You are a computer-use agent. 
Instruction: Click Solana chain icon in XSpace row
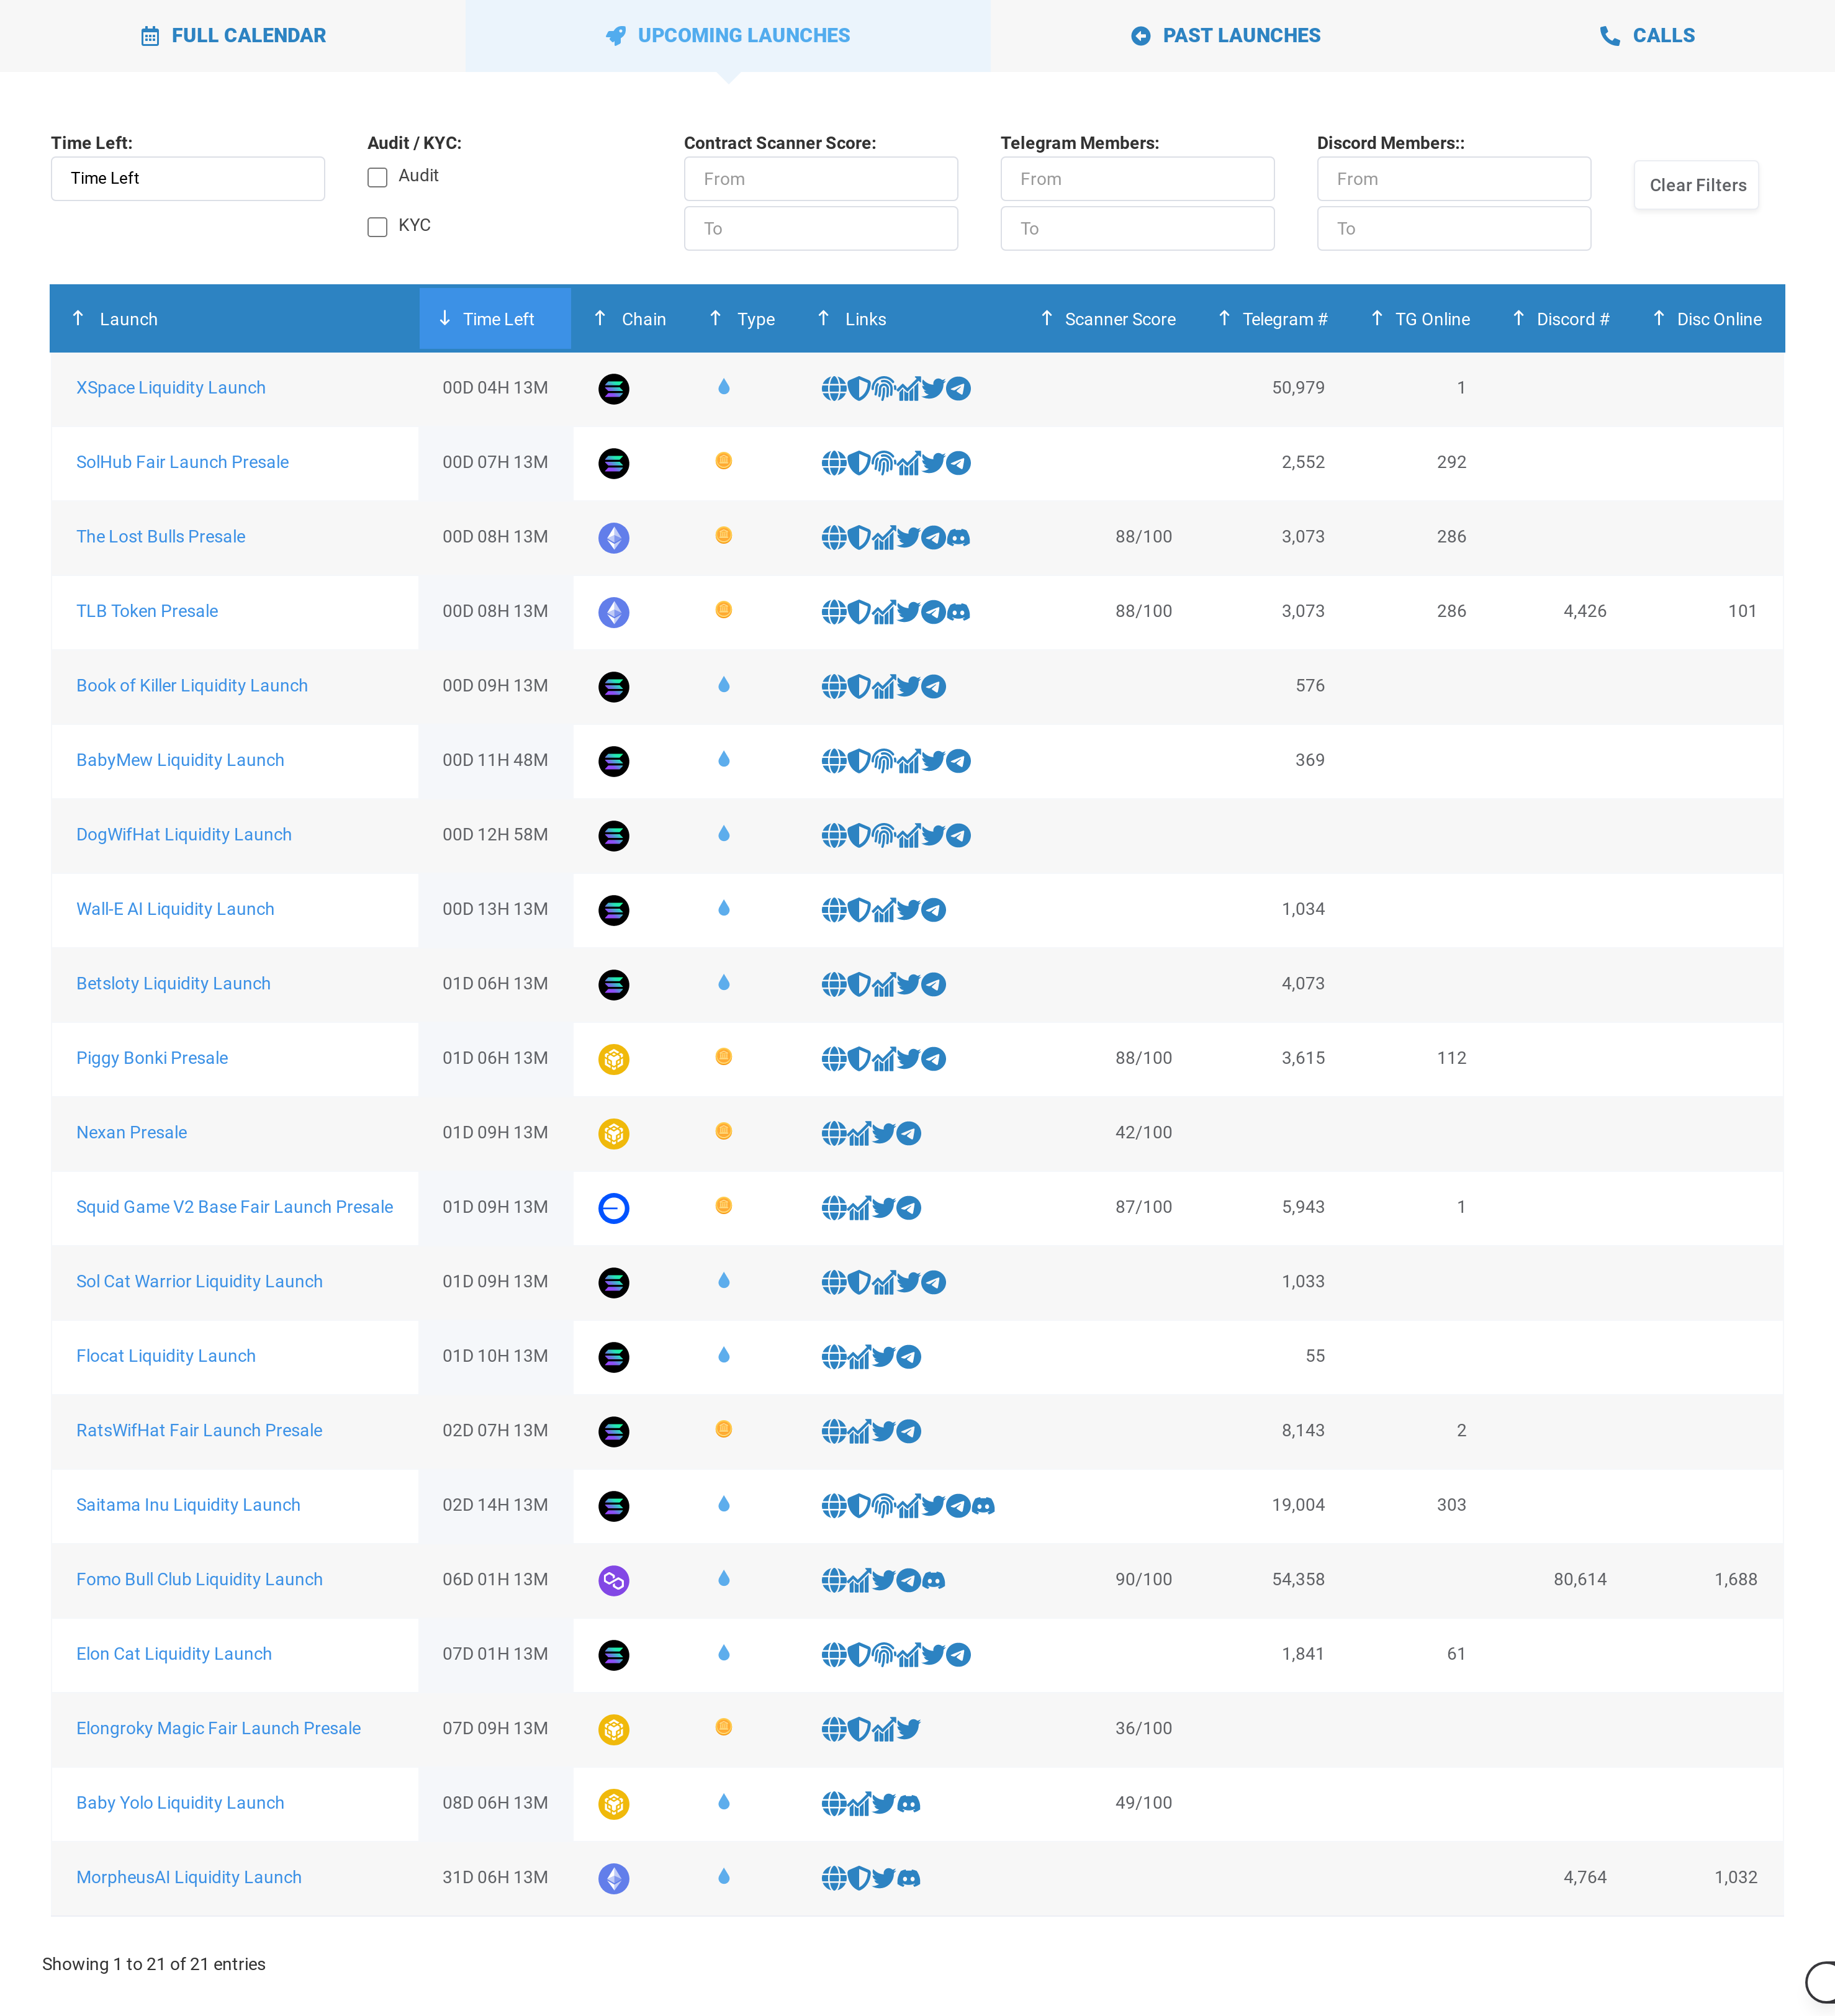click(x=614, y=388)
